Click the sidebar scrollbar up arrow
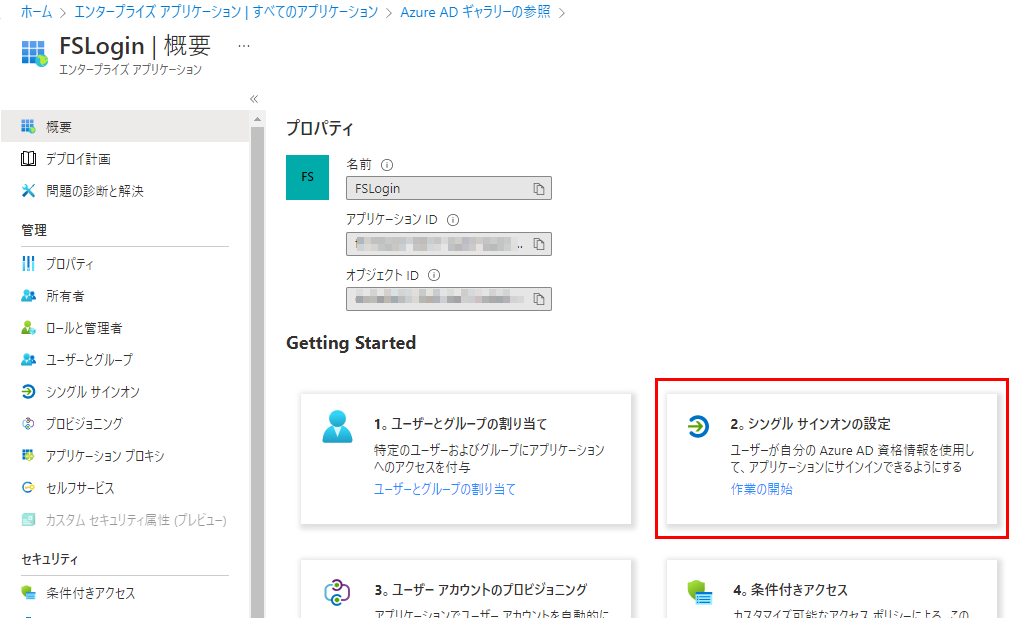 click(x=257, y=119)
